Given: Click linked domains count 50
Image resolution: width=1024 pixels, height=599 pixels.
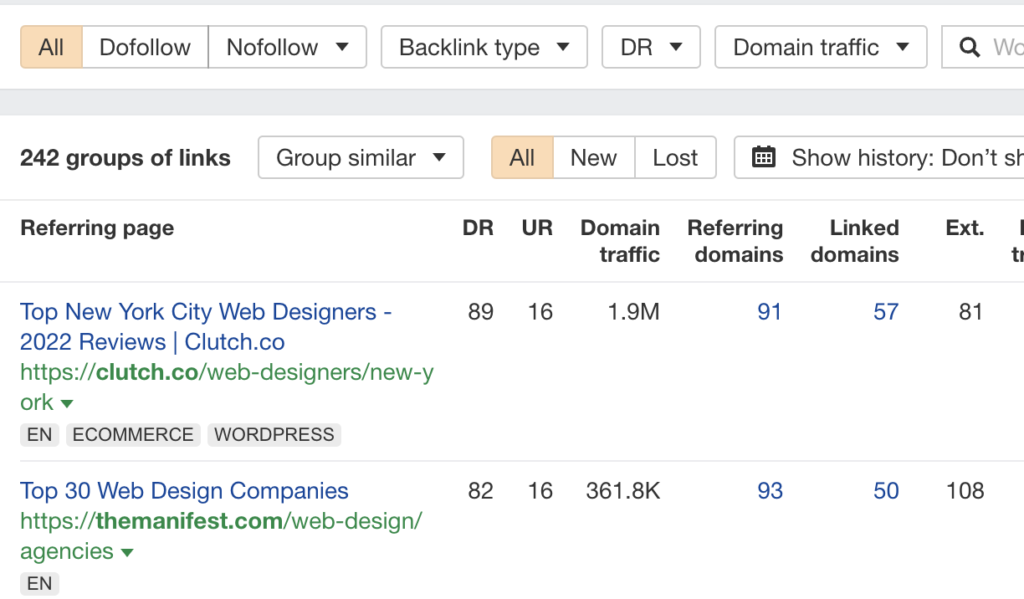Looking at the screenshot, I should click(x=886, y=491).
